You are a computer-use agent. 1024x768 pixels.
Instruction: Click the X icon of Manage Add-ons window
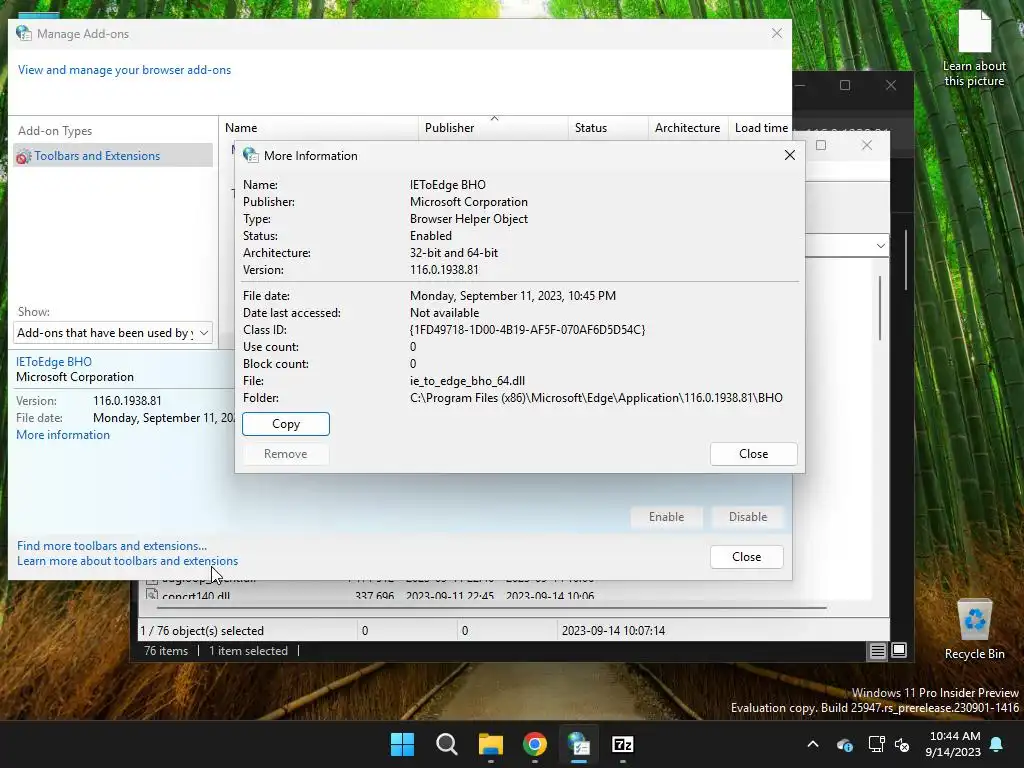[x=776, y=33]
